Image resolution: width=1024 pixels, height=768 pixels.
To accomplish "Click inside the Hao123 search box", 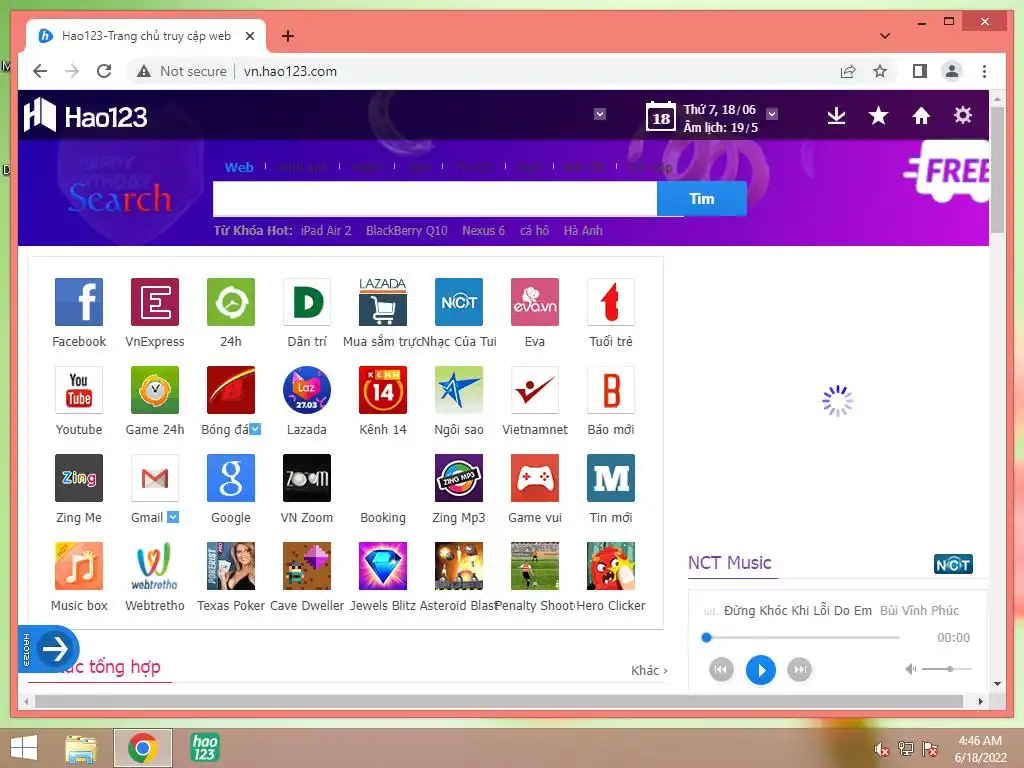I will [434, 199].
